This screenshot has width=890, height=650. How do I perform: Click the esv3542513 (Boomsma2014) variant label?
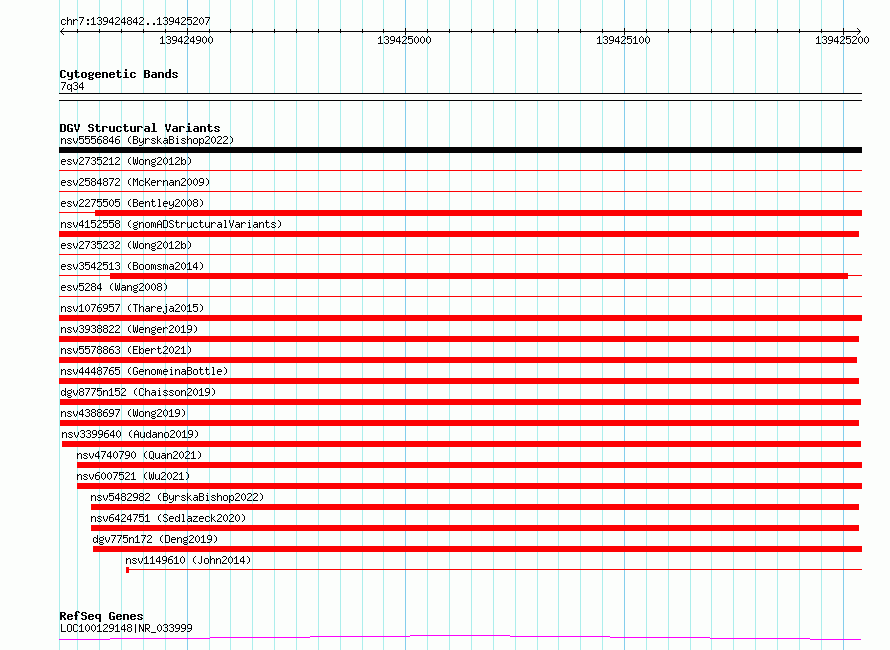(132, 266)
